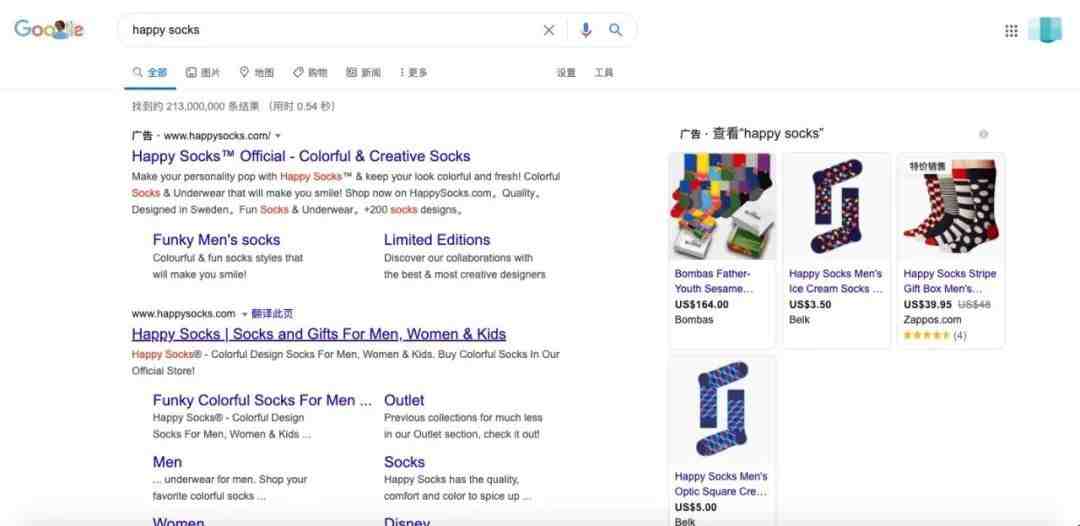Select the 全部 tab
The height and width of the screenshot is (526, 1080).
click(150, 72)
